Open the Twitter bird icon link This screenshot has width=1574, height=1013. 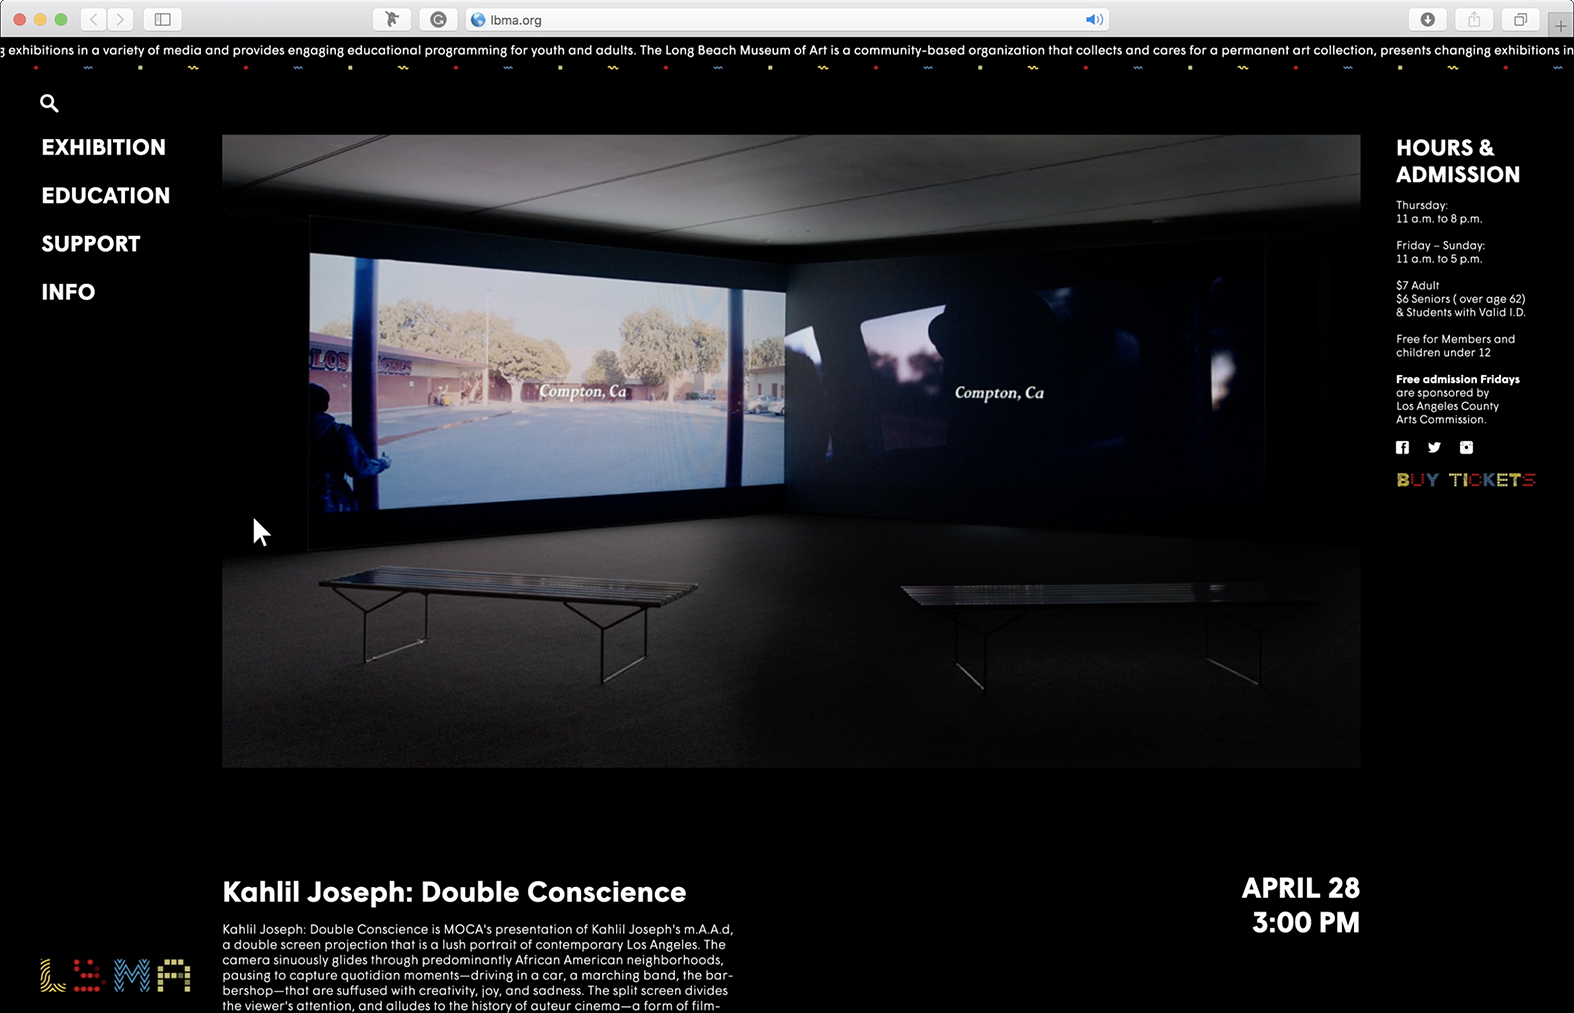(x=1434, y=448)
